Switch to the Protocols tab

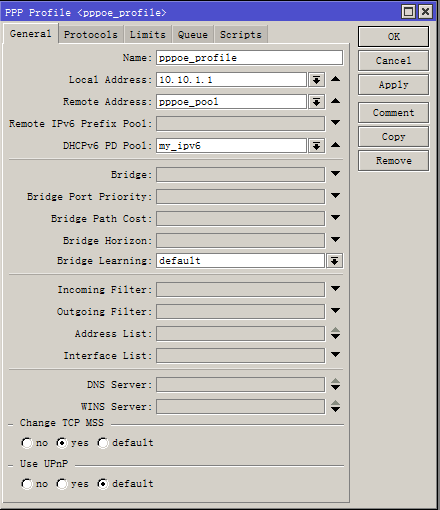coord(91,34)
